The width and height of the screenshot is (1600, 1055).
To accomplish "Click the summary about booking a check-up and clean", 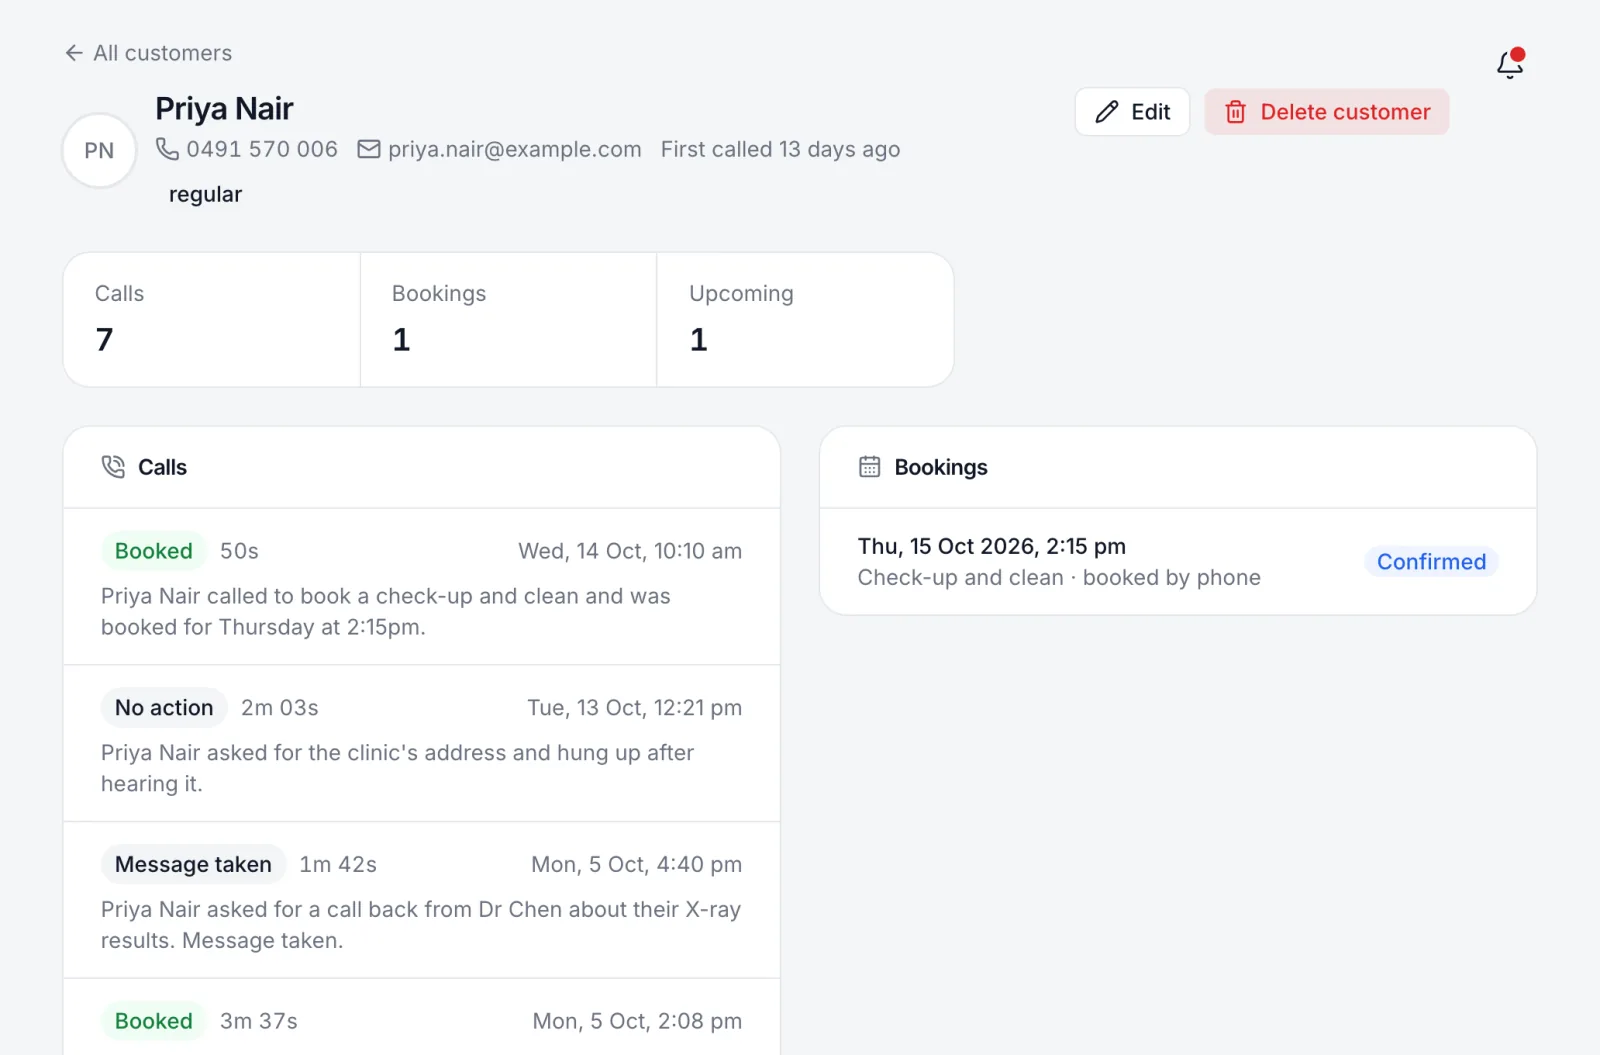I will (x=386, y=611).
